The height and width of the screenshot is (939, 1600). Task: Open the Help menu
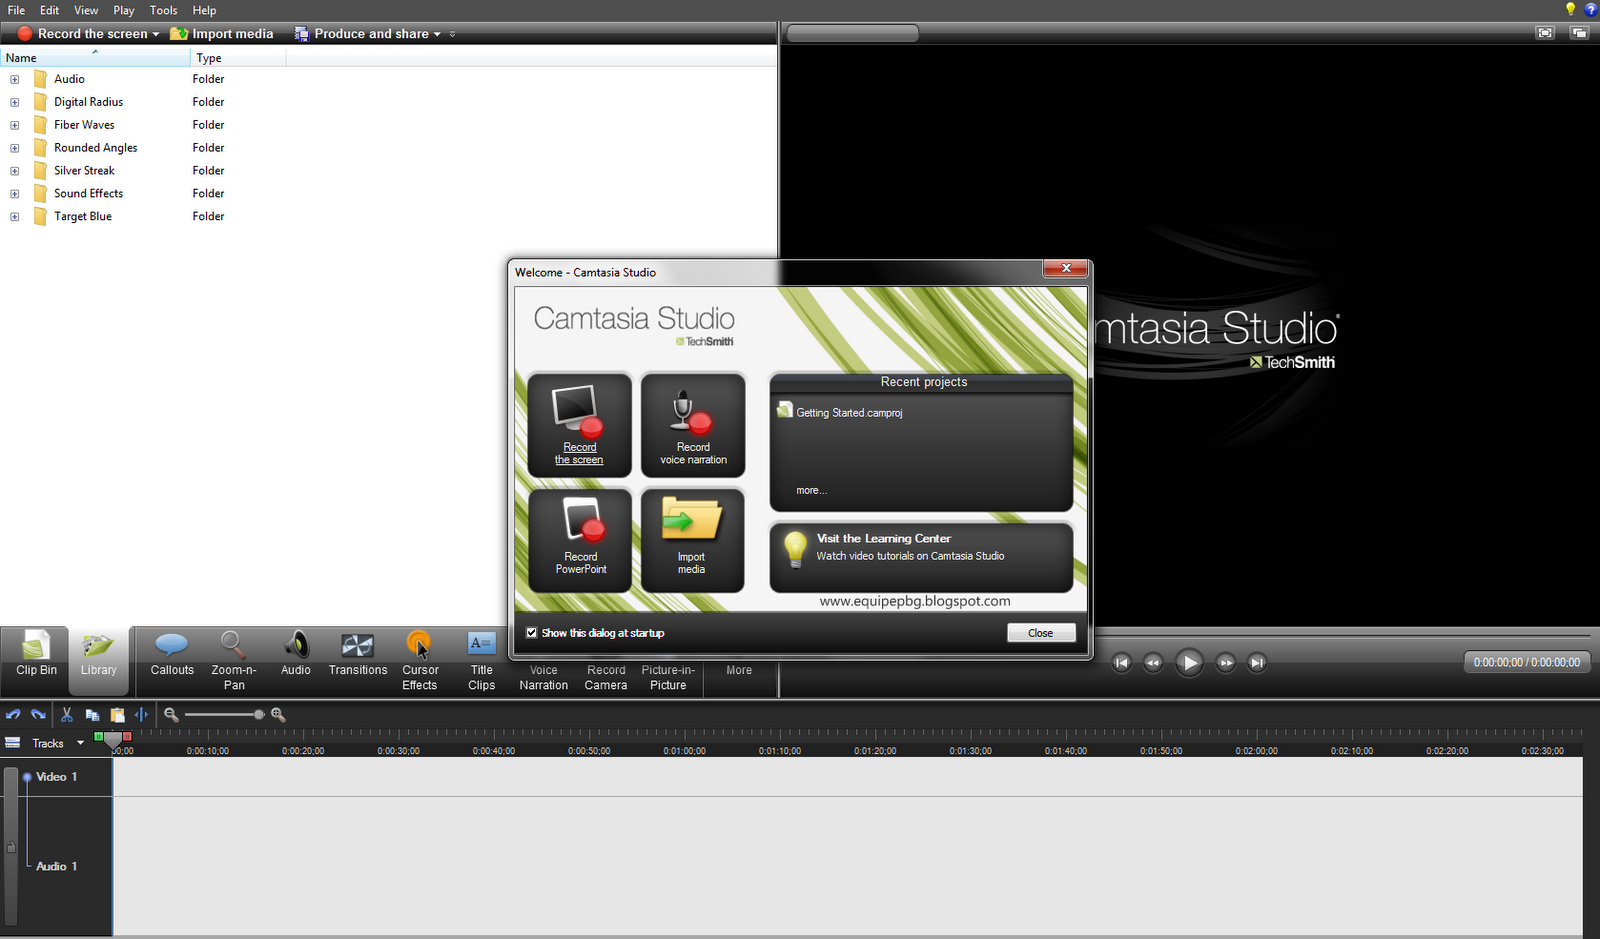pyautogui.click(x=204, y=10)
